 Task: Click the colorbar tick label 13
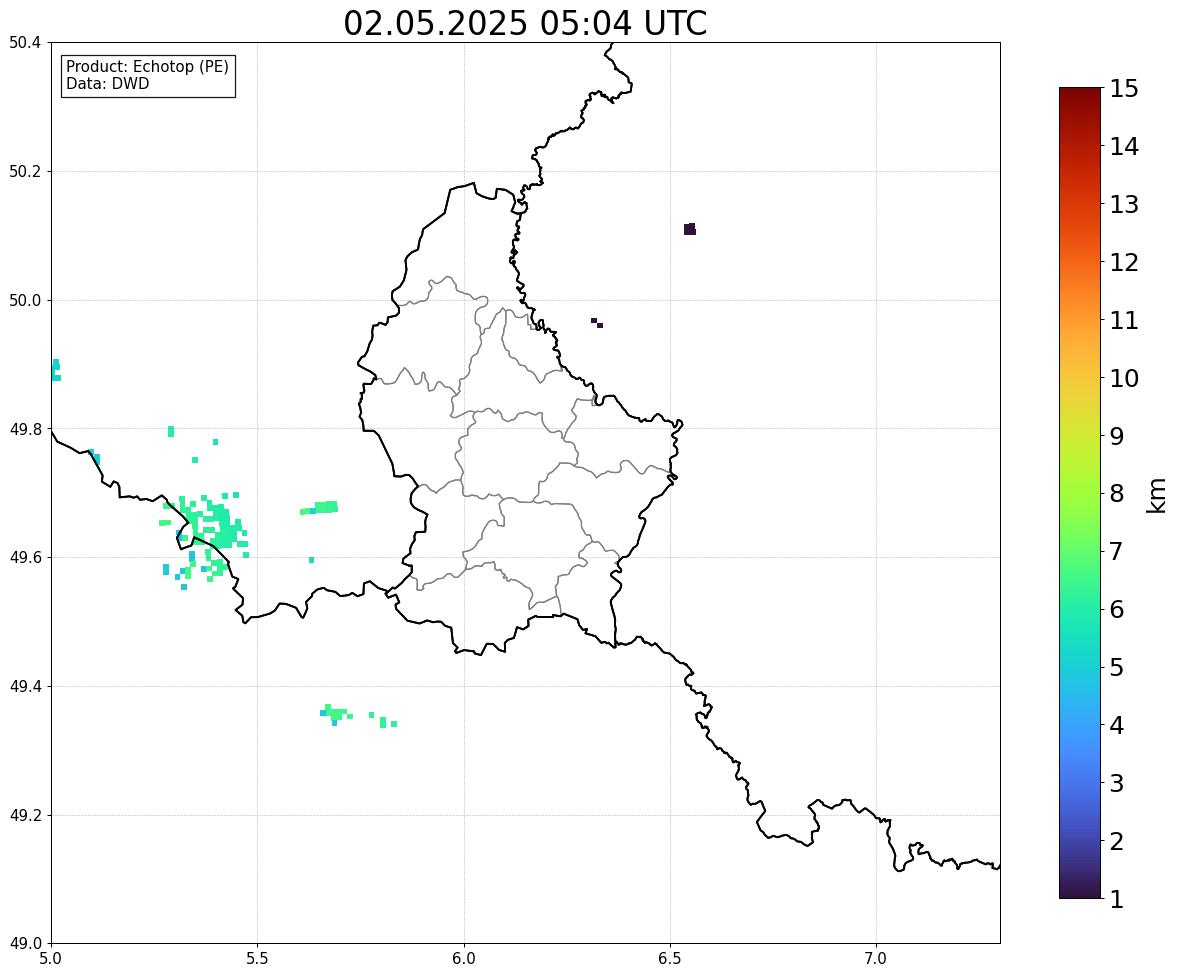[1124, 204]
